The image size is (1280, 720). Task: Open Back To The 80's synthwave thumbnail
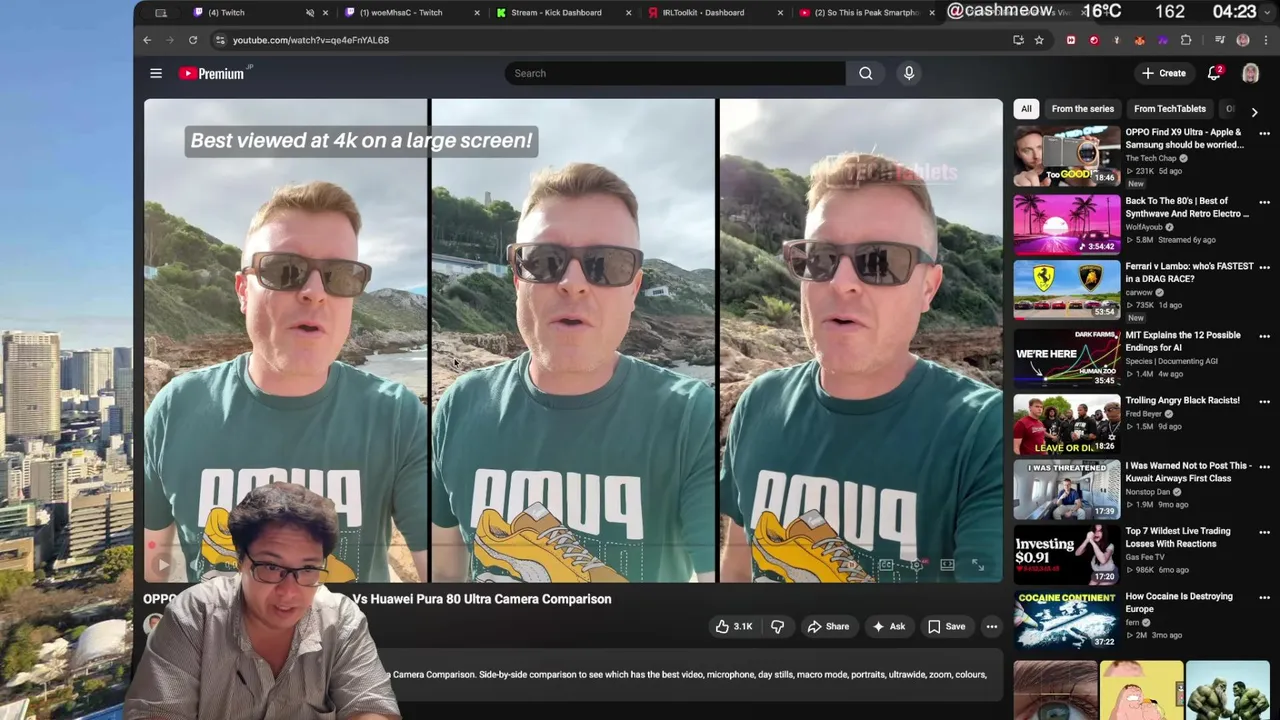(x=1067, y=223)
